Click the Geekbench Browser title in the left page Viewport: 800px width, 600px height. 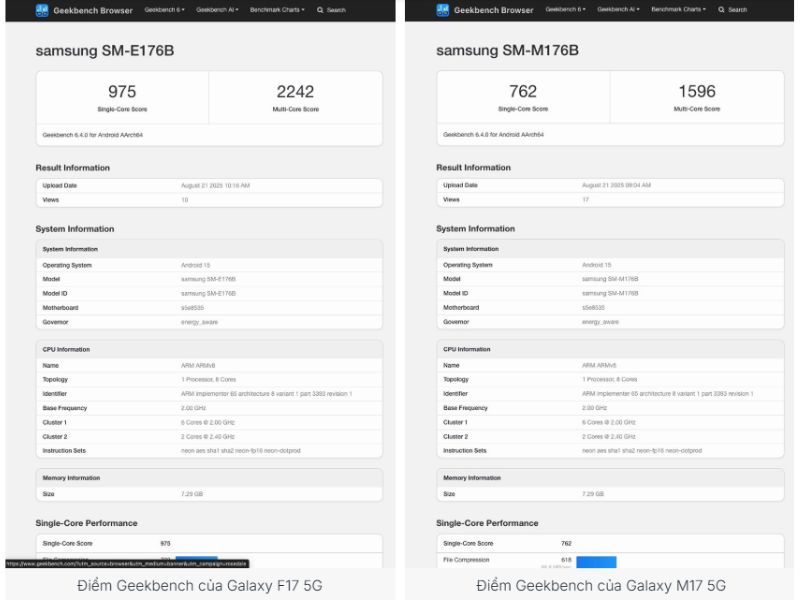(x=93, y=10)
